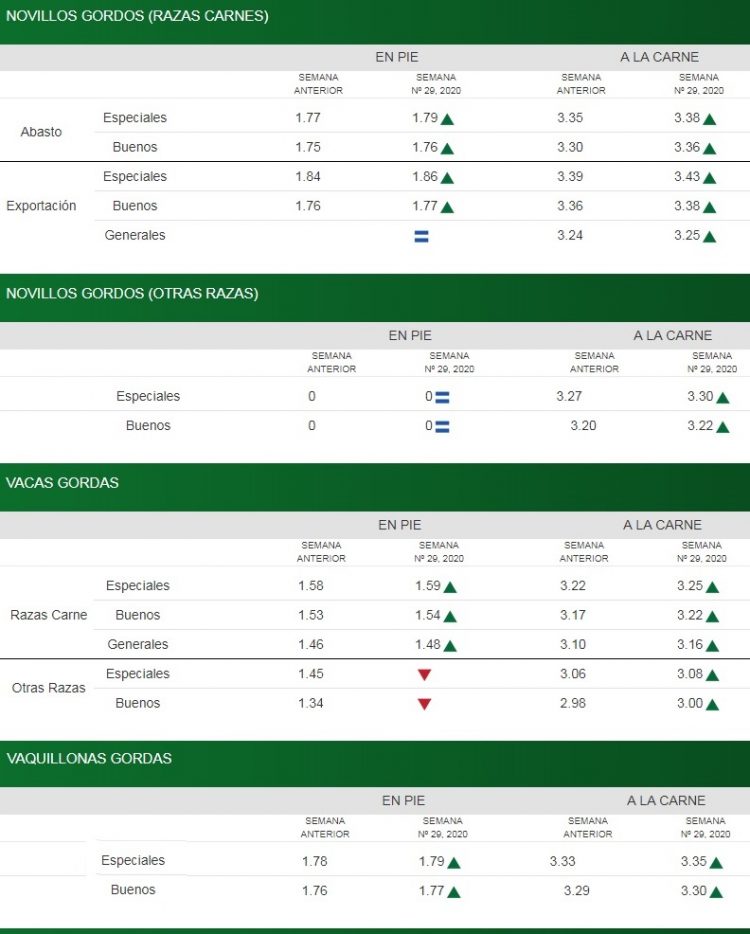
Task: Click the Otras Razas row group label
Action: (48, 688)
